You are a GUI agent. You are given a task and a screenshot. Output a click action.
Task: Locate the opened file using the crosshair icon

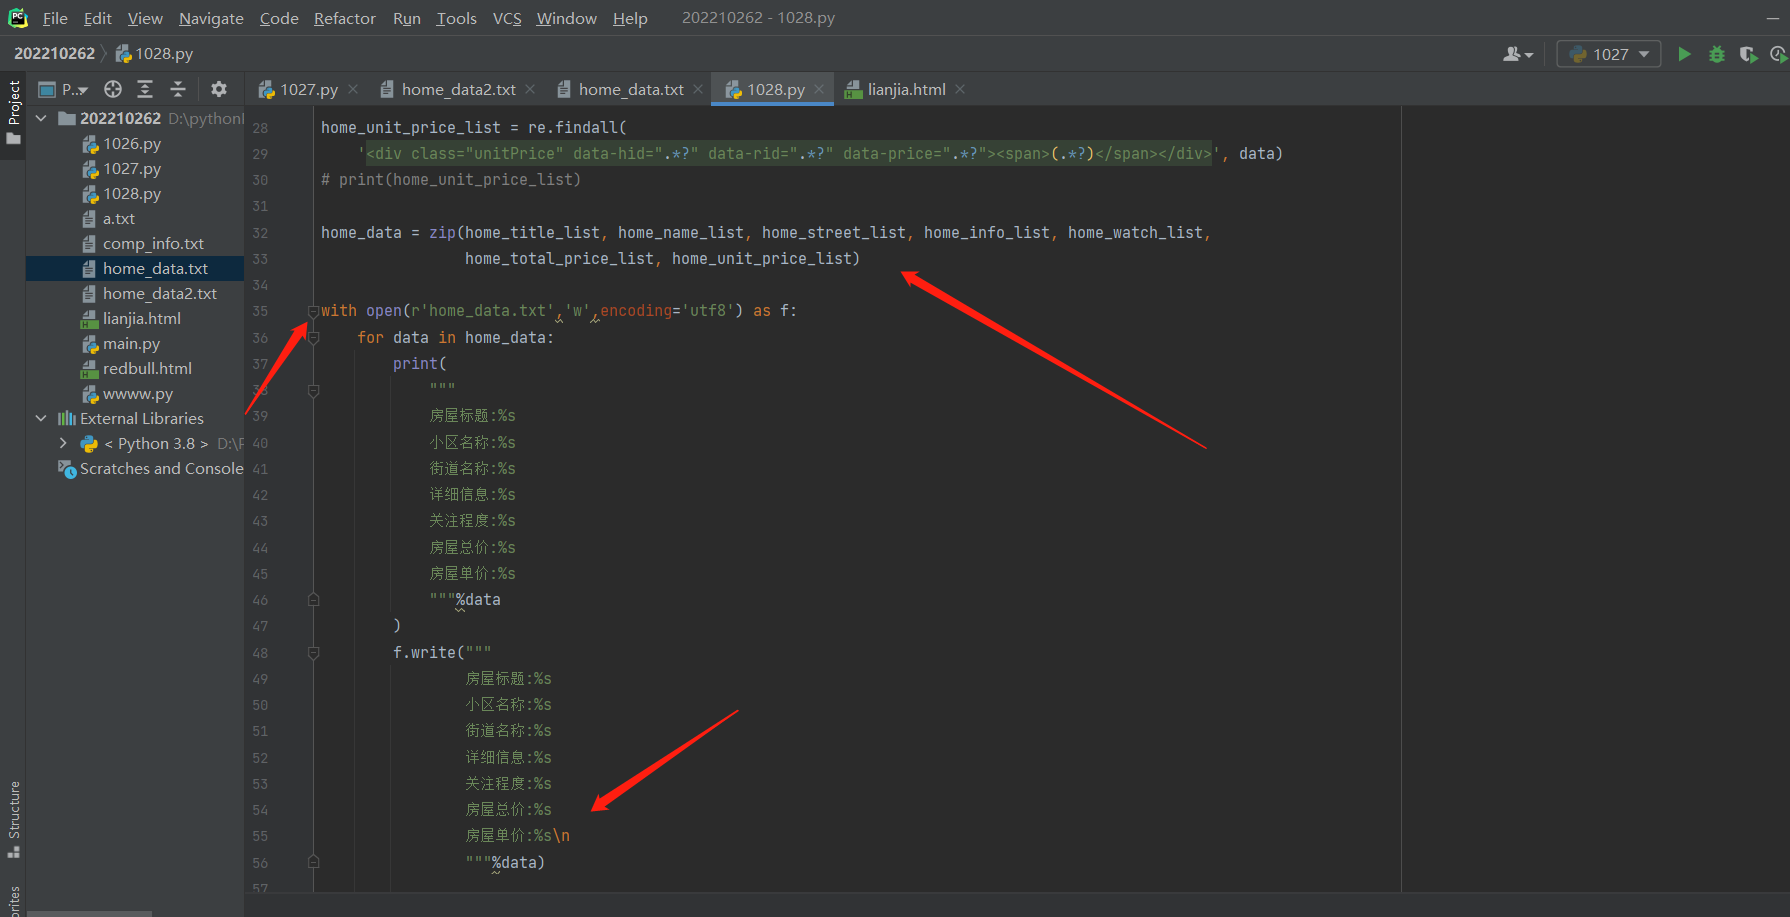pos(113,89)
